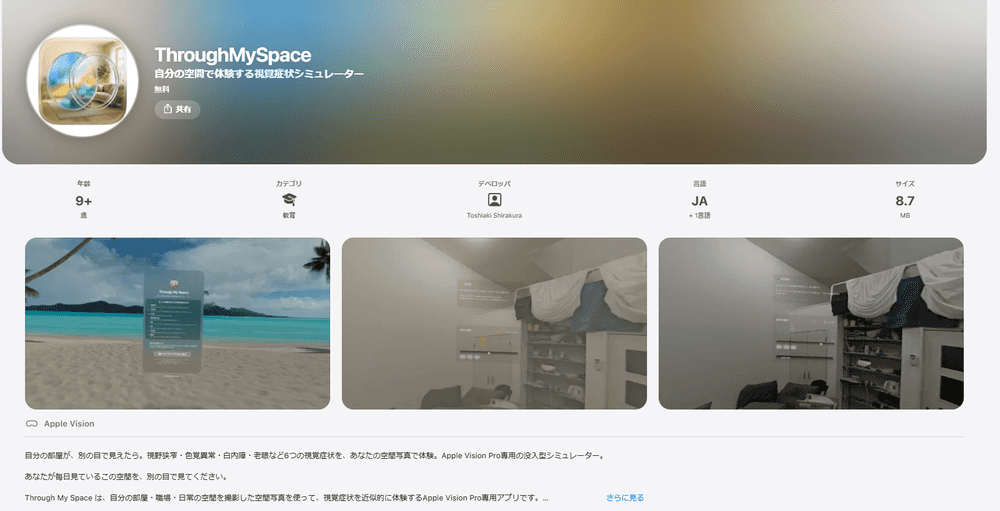
Task: Click the 9+ age rating value
Action: tap(84, 201)
